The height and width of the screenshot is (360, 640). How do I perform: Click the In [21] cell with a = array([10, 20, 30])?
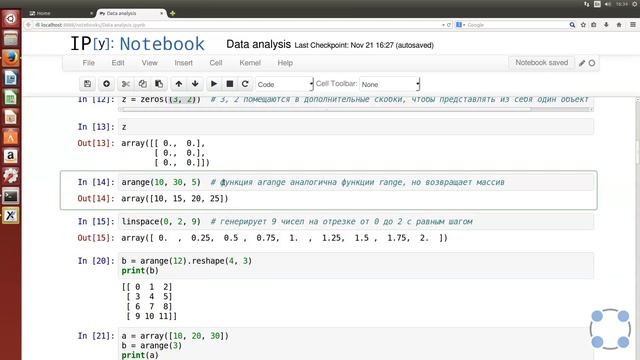356,344
